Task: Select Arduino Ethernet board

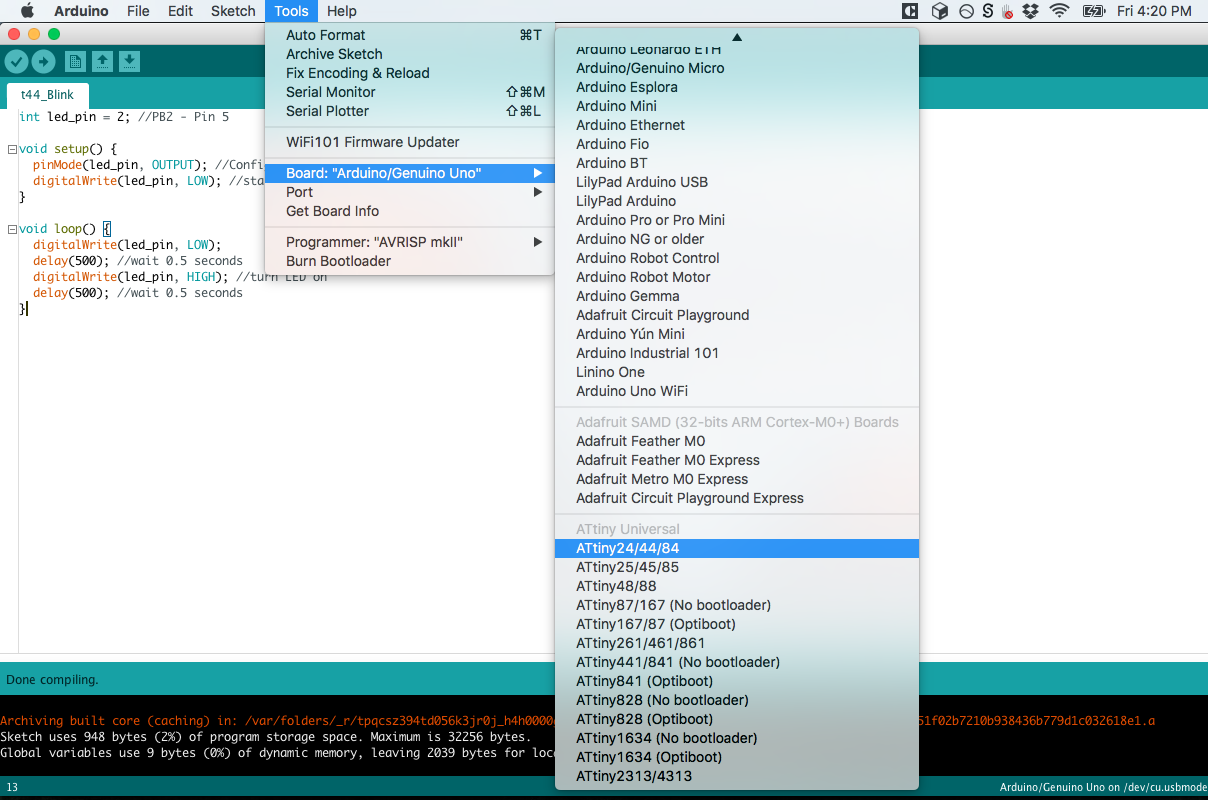Action: (737, 125)
